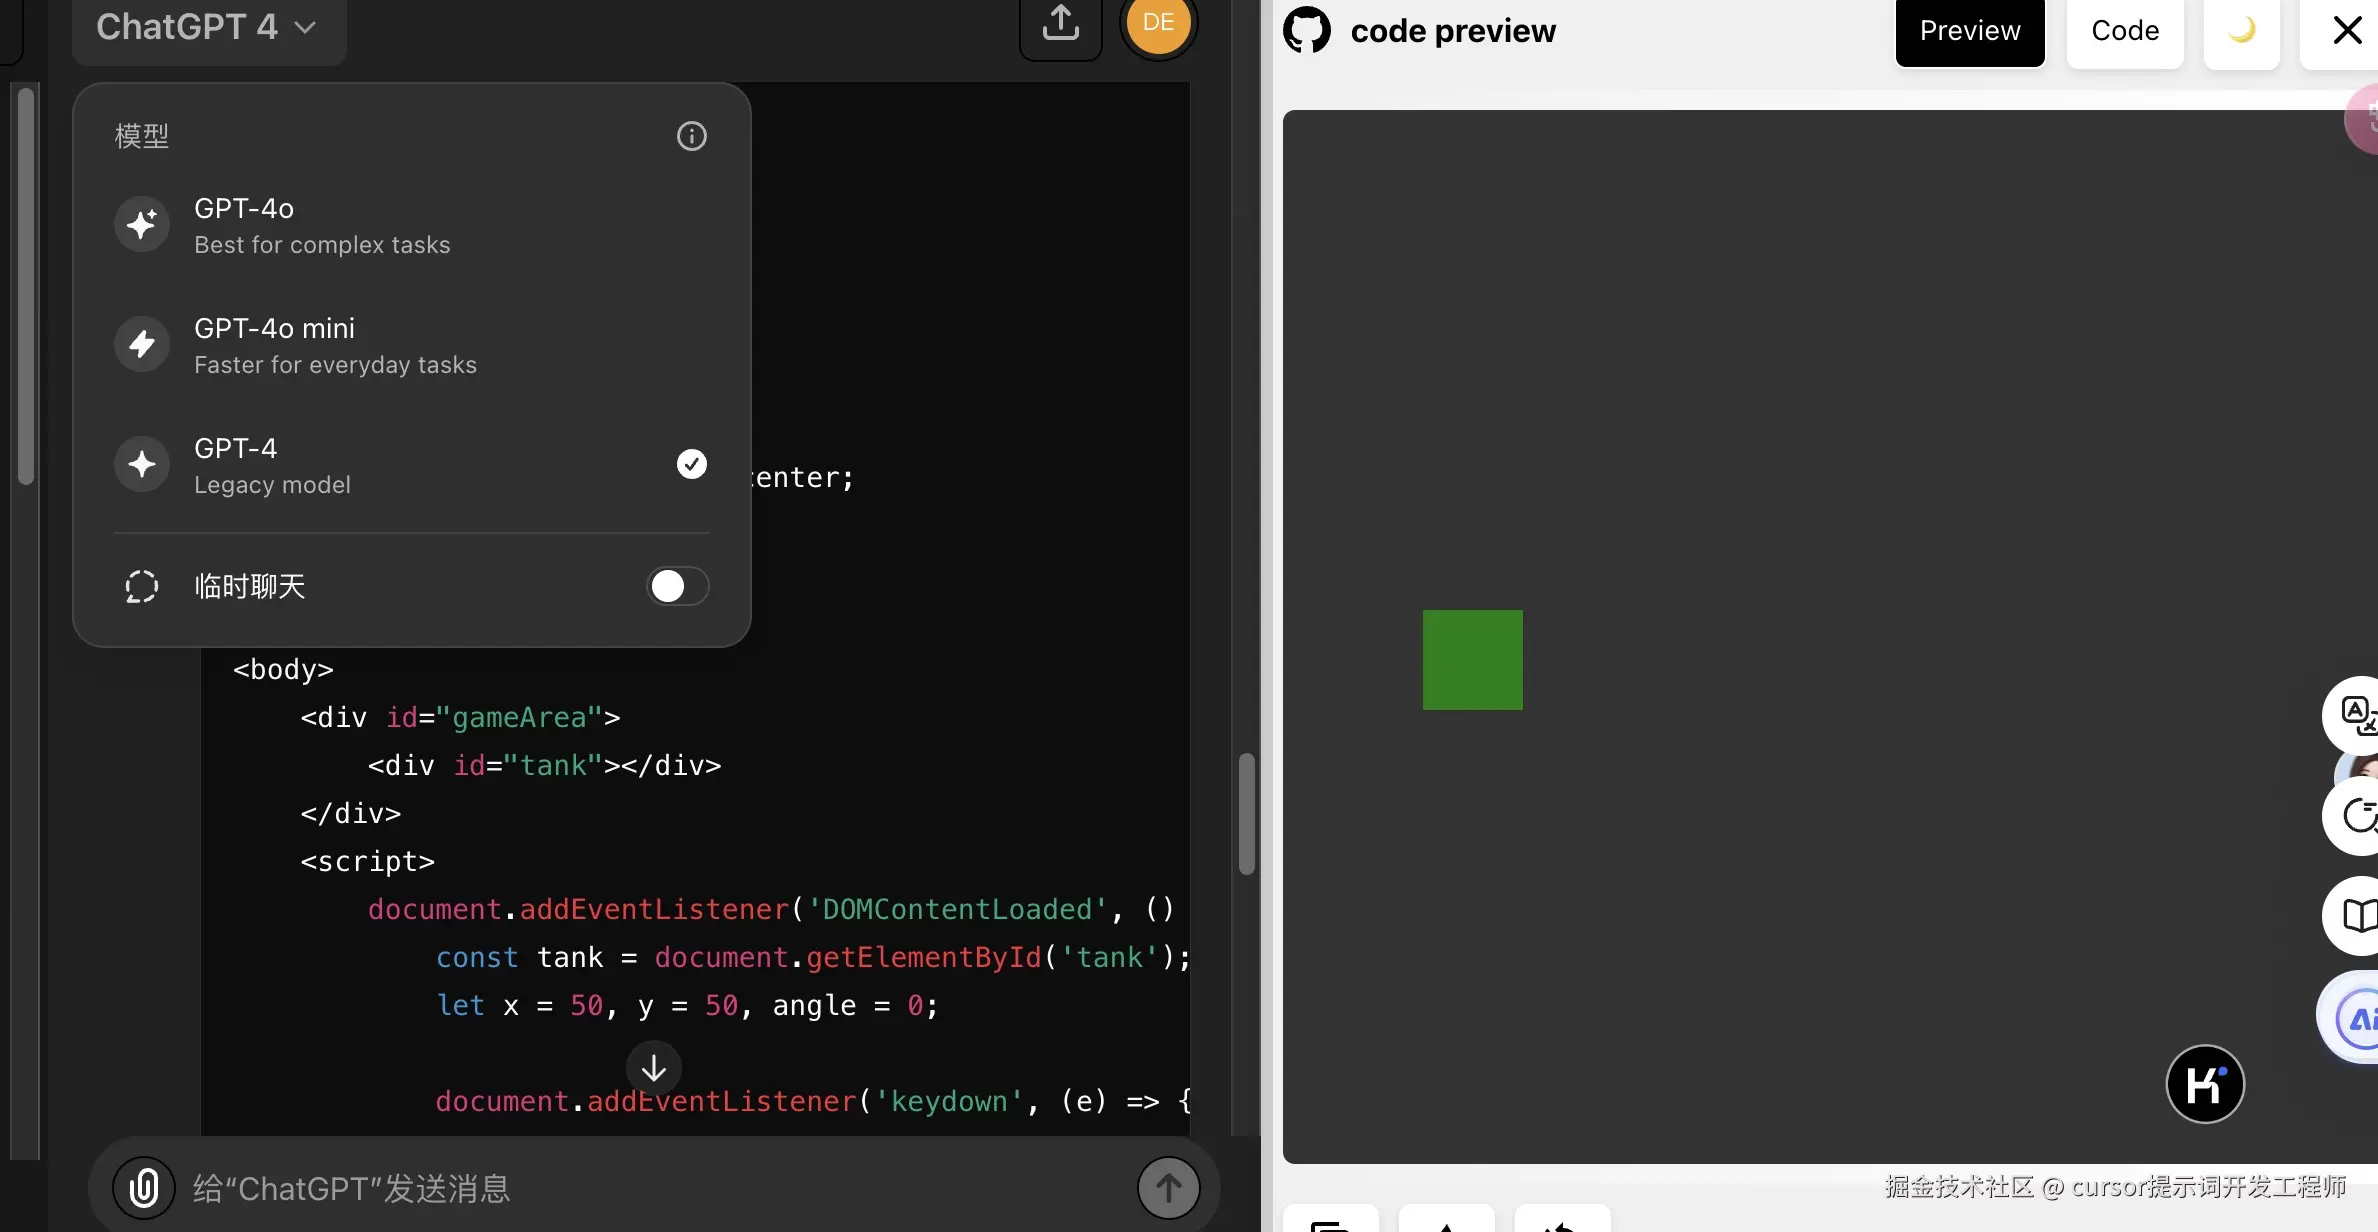Click the model info circle icon
The height and width of the screenshot is (1232, 2378).
[x=691, y=136]
